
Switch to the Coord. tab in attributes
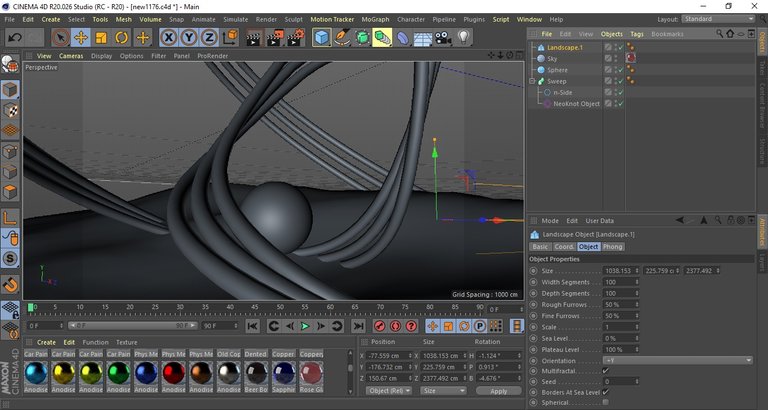[565, 246]
